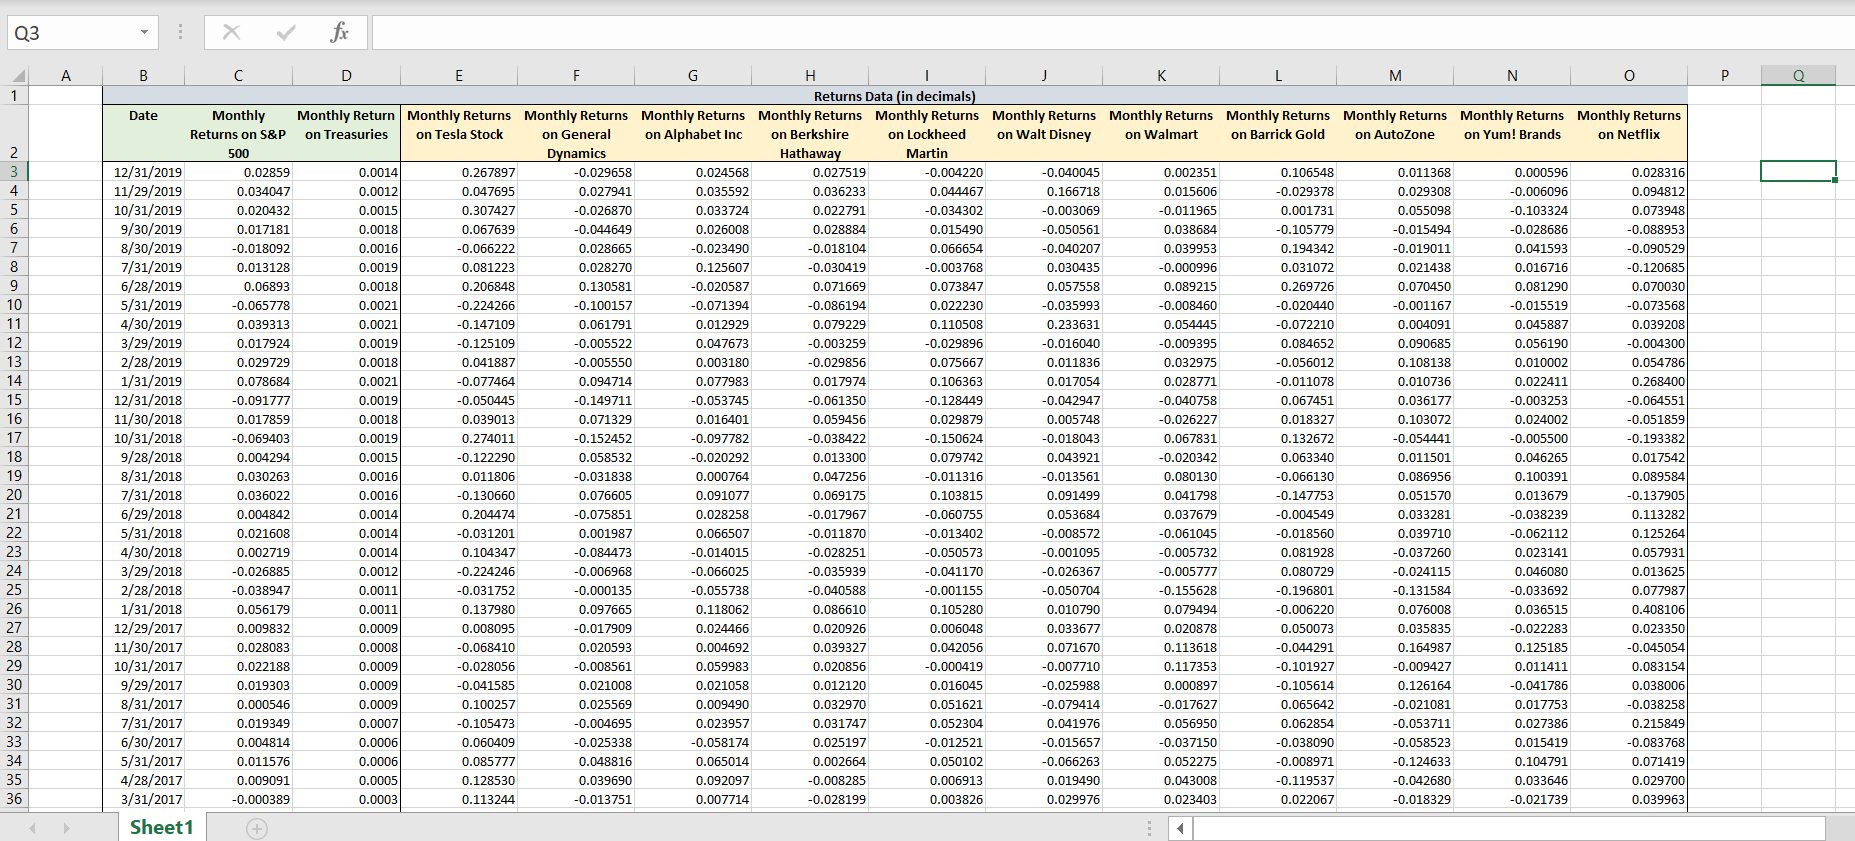The height and width of the screenshot is (841, 1855).
Task: Click S&P 500 value -0.091777
Action: pyautogui.click(x=238, y=400)
